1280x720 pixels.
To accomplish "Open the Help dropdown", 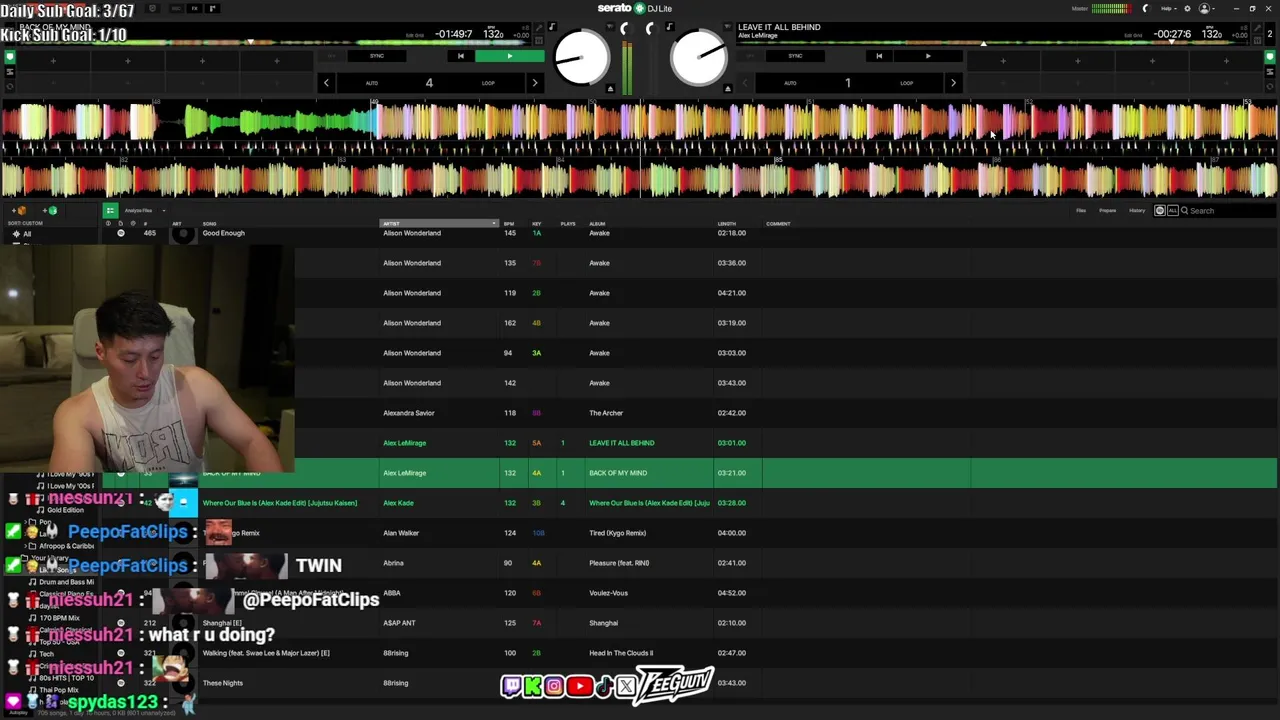I will 1168,8.
